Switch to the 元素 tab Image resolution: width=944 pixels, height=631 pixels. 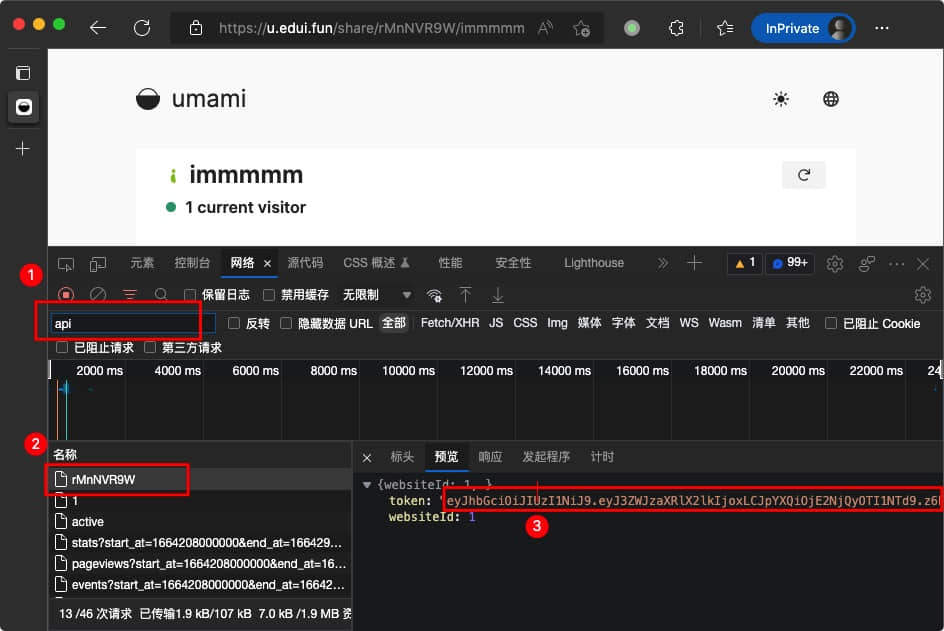[x=142, y=263]
